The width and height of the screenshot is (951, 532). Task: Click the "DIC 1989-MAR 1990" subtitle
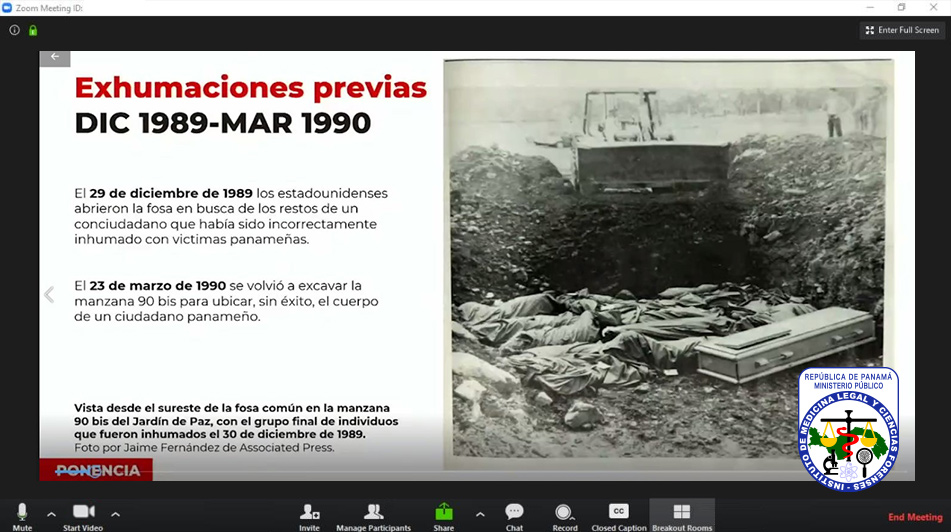[x=223, y=123]
